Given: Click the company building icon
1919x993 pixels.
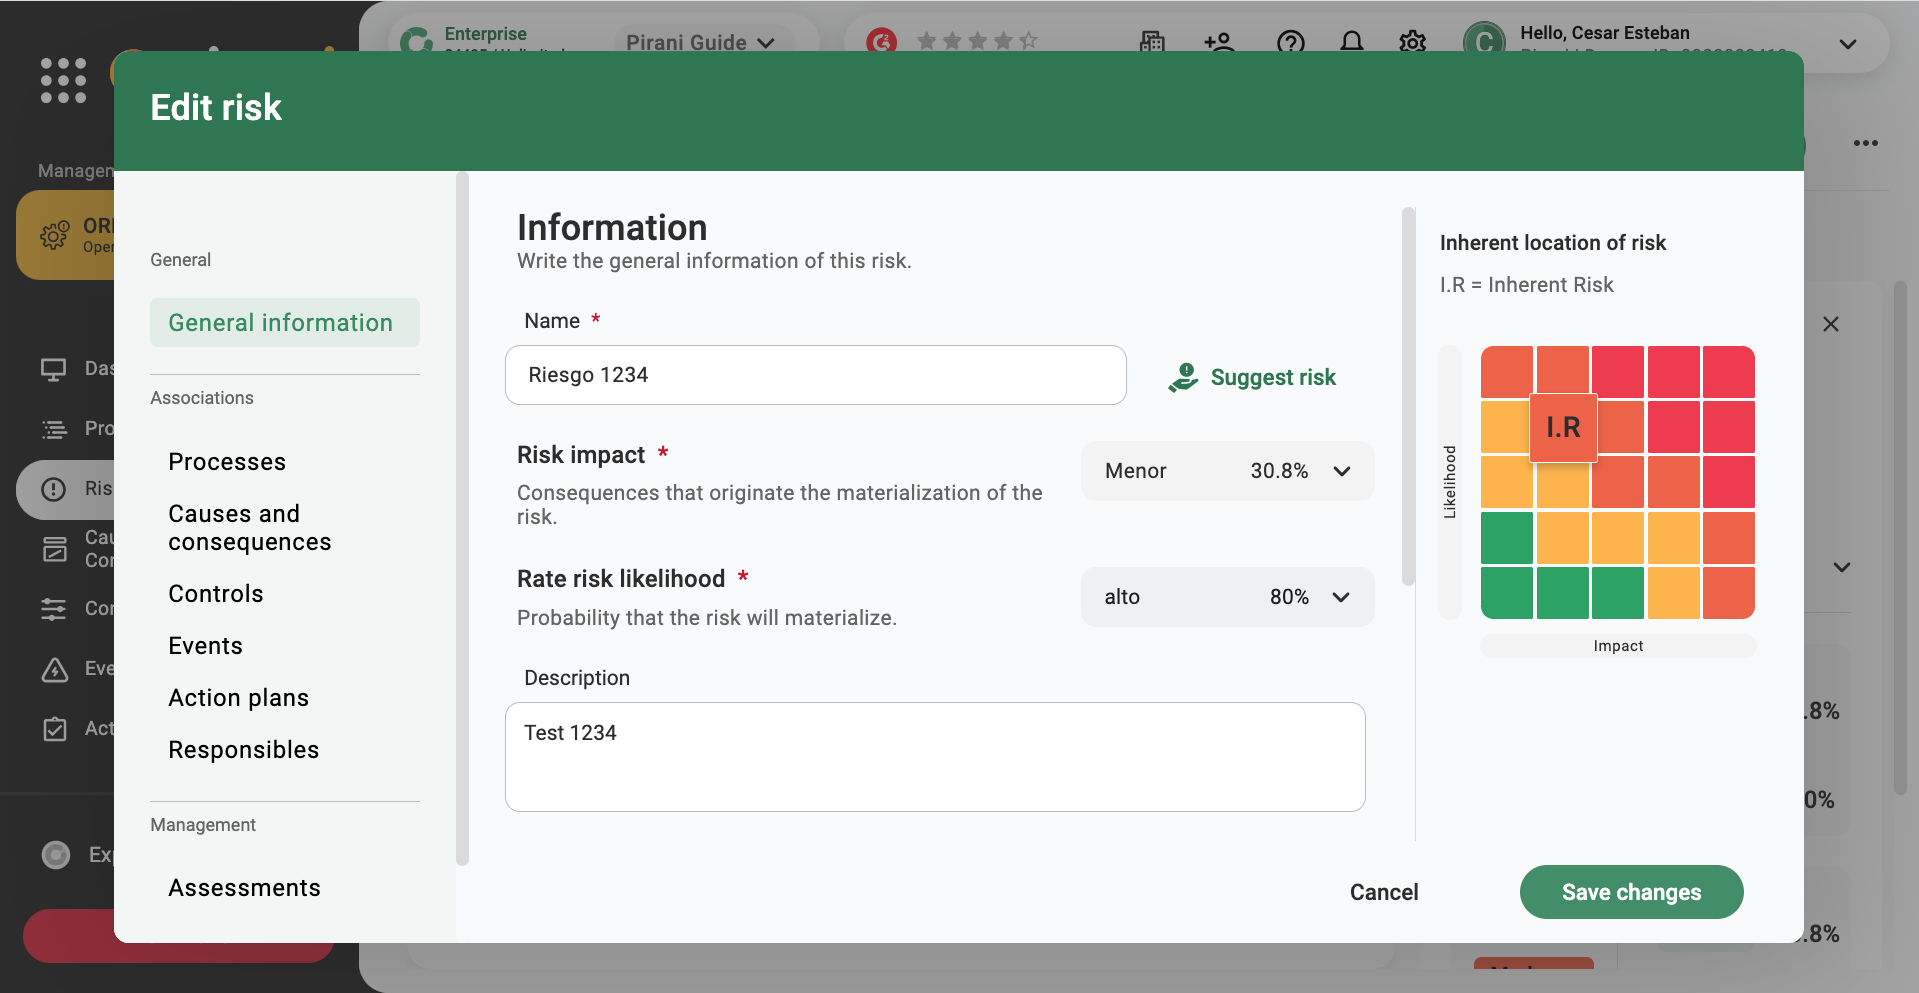Looking at the screenshot, I should (x=1151, y=42).
